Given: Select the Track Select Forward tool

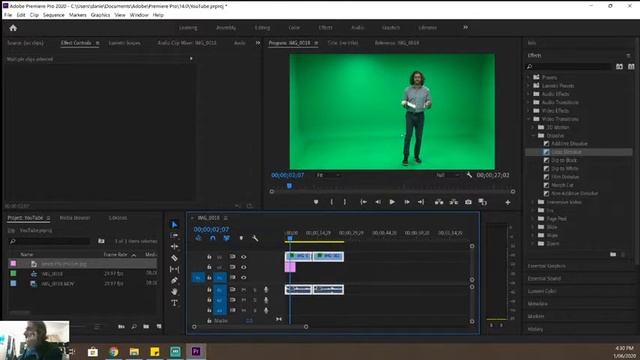Looking at the screenshot, I should 174,236.
